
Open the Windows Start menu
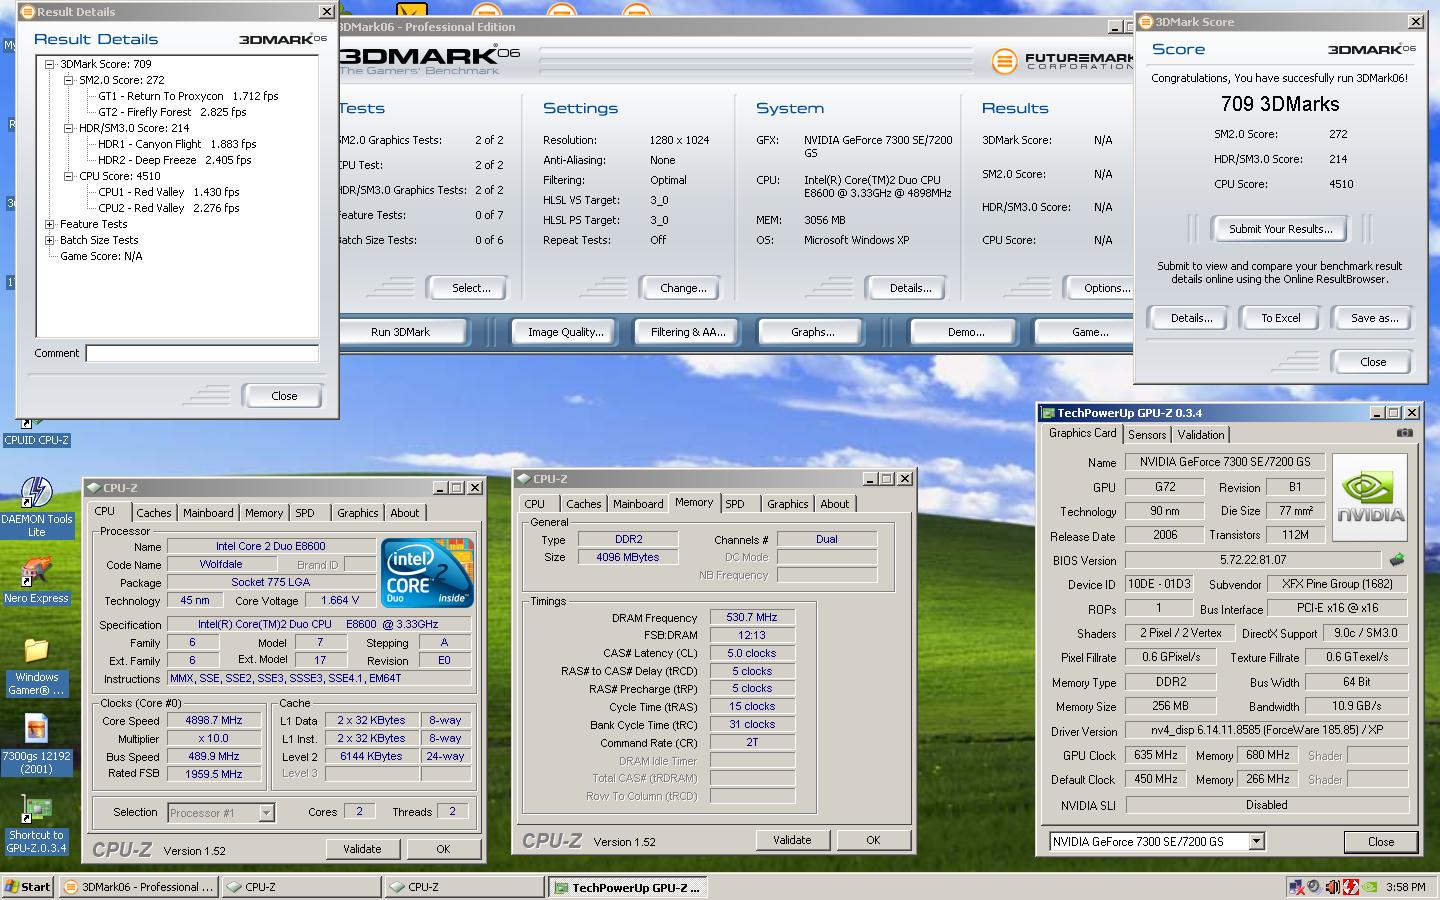point(28,887)
